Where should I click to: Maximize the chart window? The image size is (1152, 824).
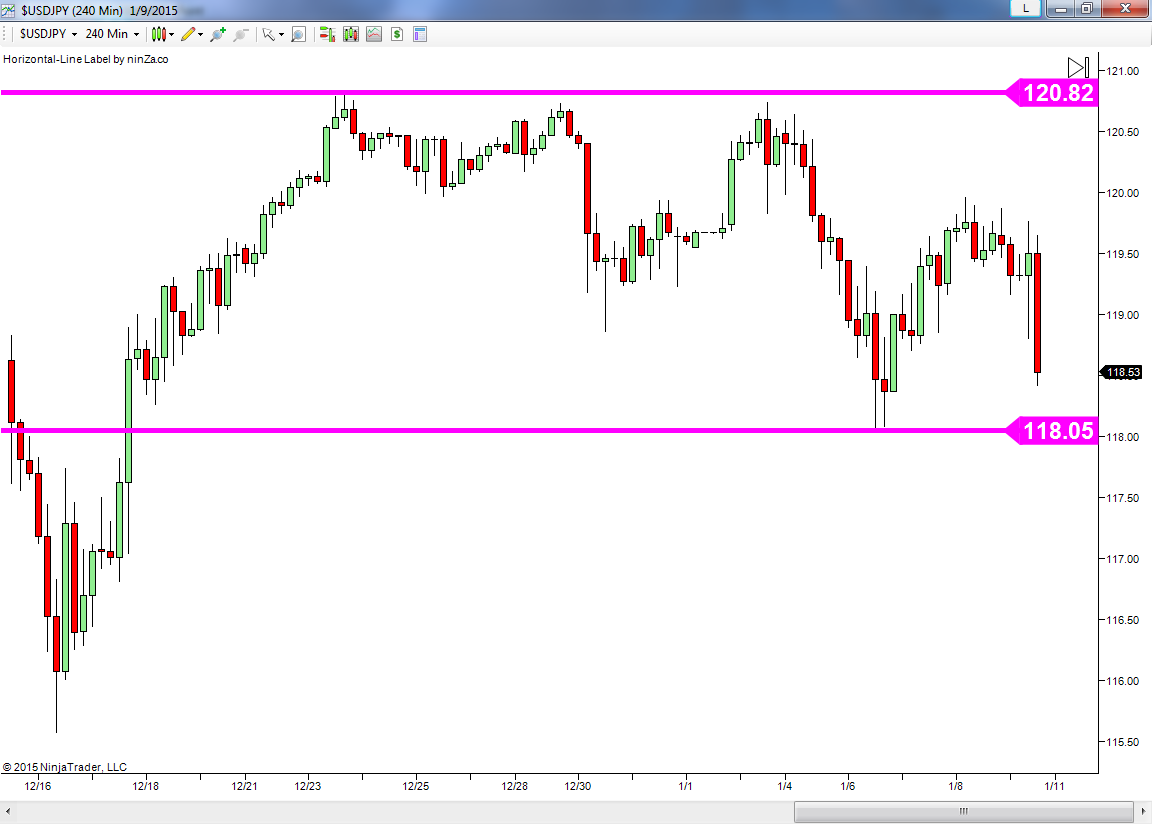1087,9
